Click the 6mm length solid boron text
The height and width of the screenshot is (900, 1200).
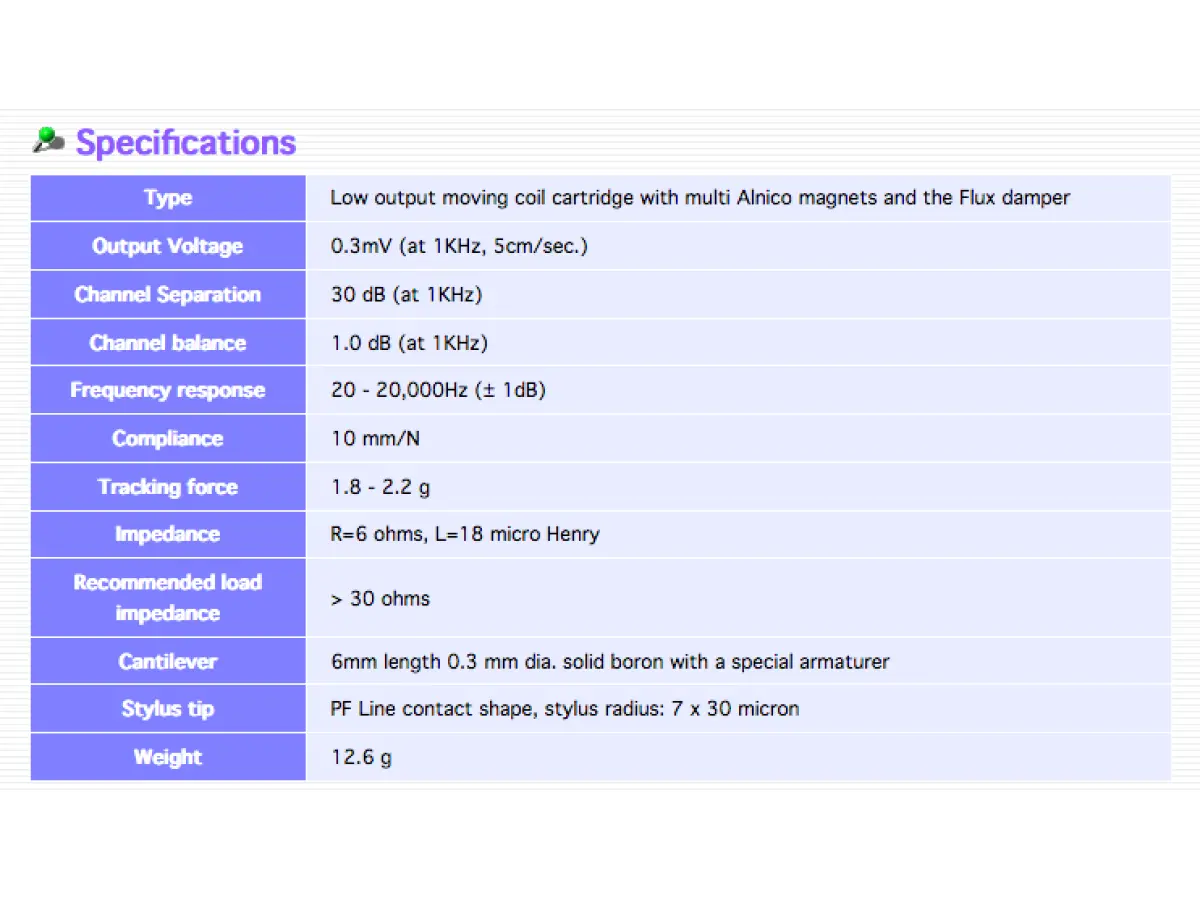610,662
